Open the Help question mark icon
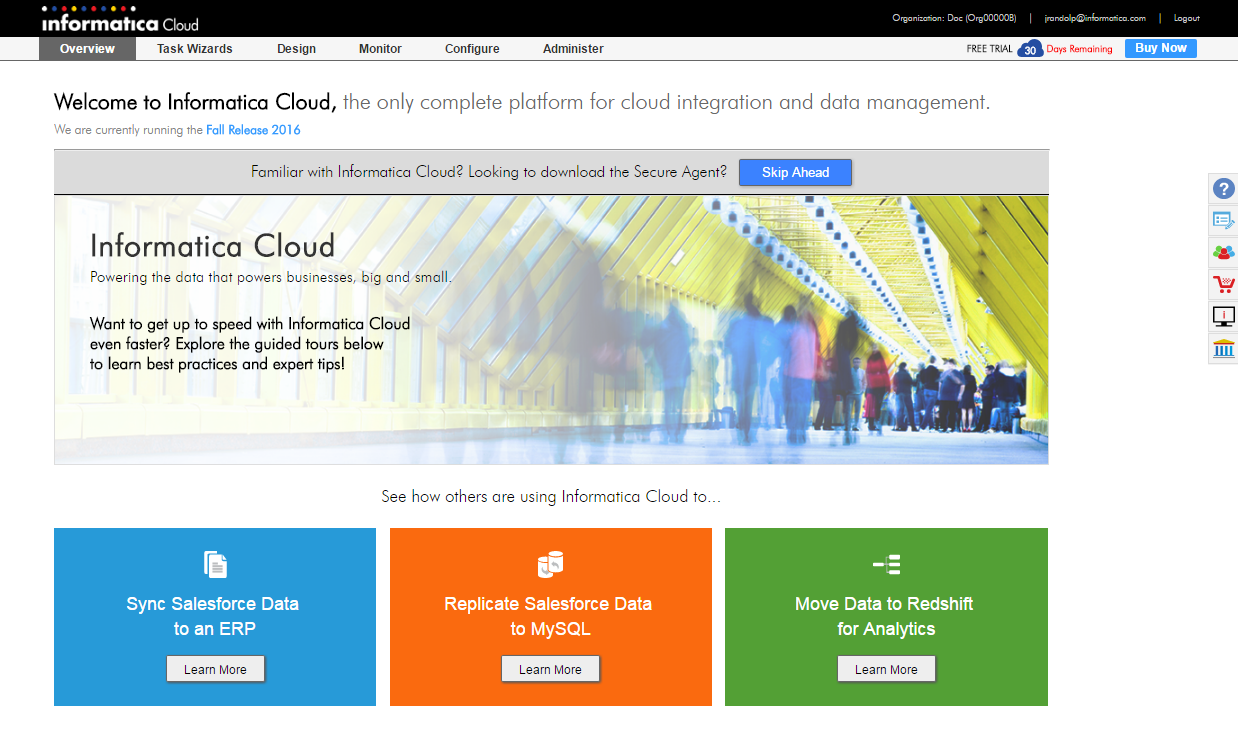The image size is (1238, 743). [1223, 188]
